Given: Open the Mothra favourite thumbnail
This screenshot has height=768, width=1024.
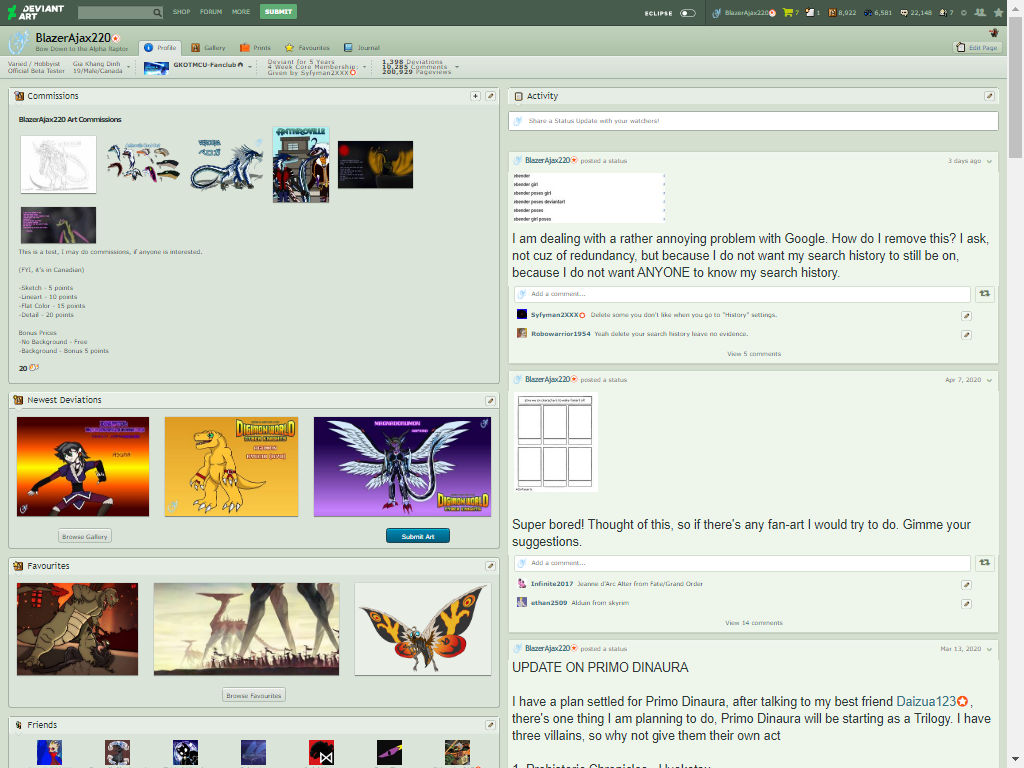Looking at the screenshot, I should (423, 629).
